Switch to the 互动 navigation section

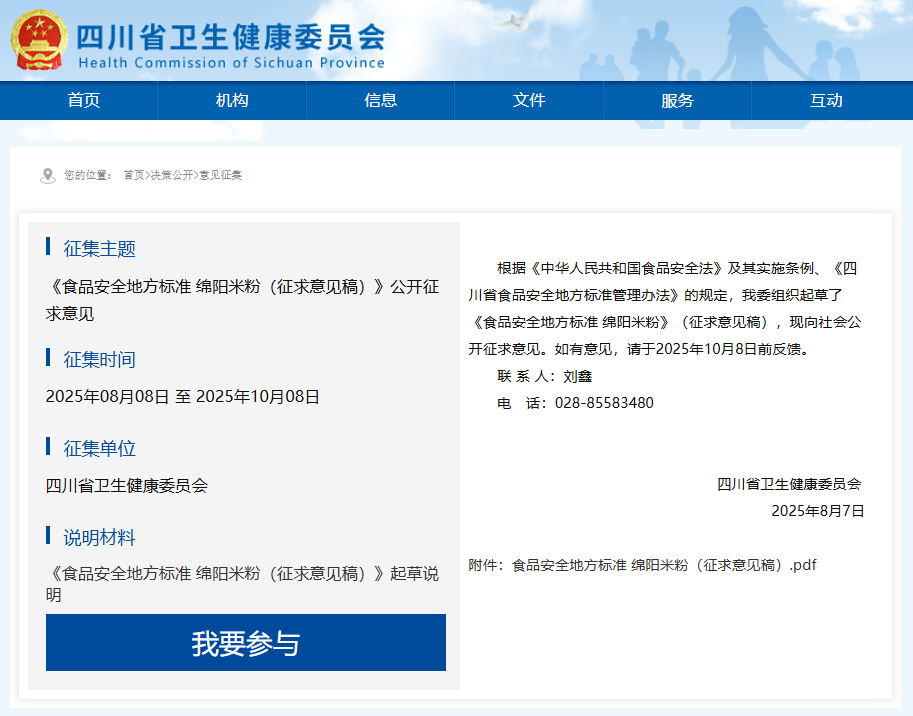(826, 100)
